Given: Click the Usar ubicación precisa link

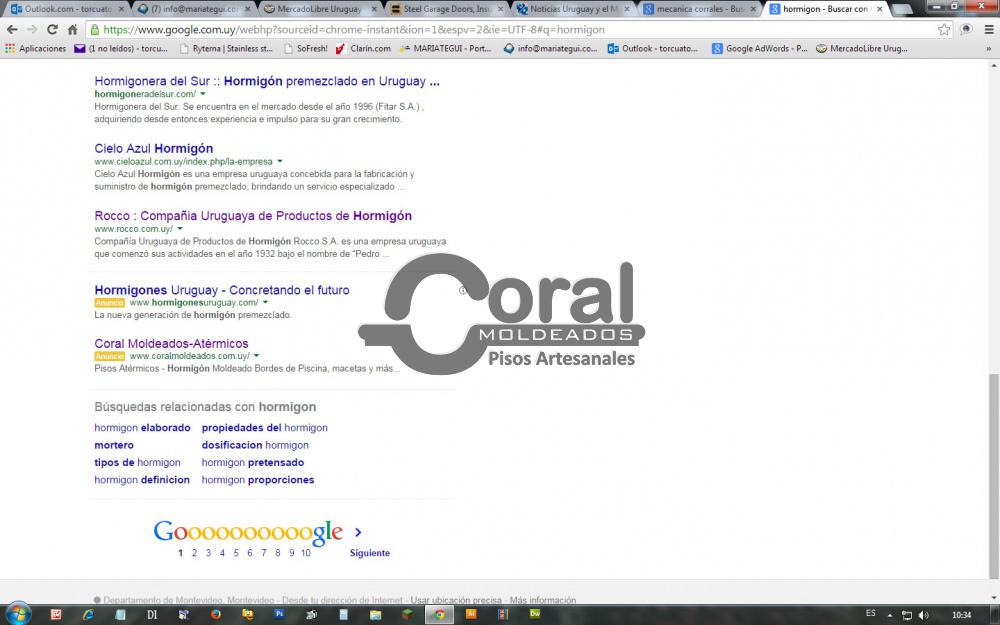Looking at the screenshot, I should pyautogui.click(x=456, y=600).
